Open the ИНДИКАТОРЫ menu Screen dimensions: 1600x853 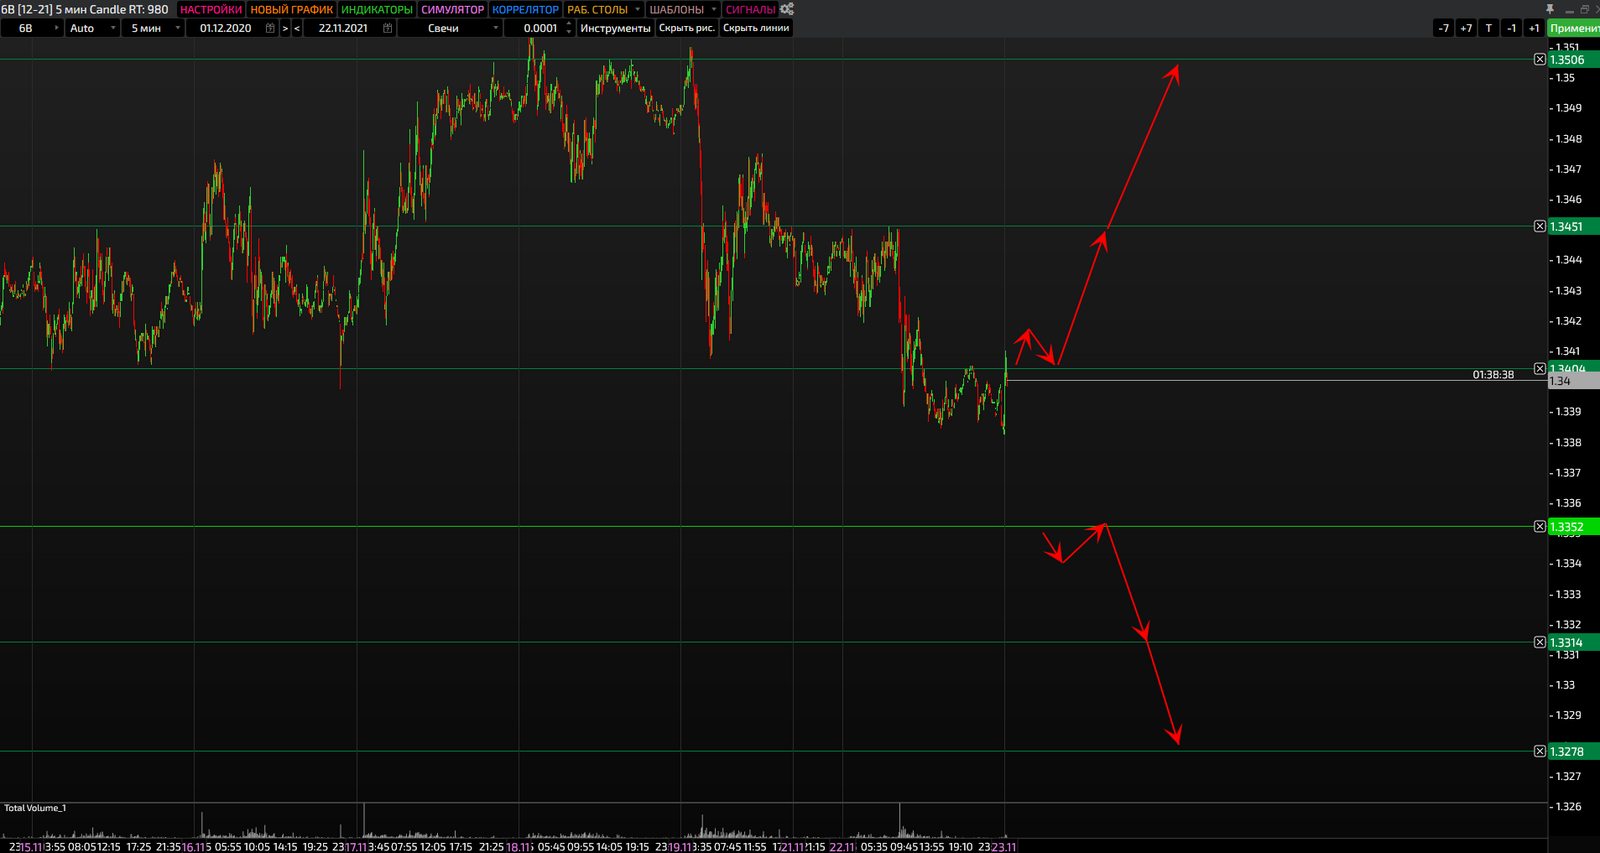pyautogui.click(x=376, y=9)
